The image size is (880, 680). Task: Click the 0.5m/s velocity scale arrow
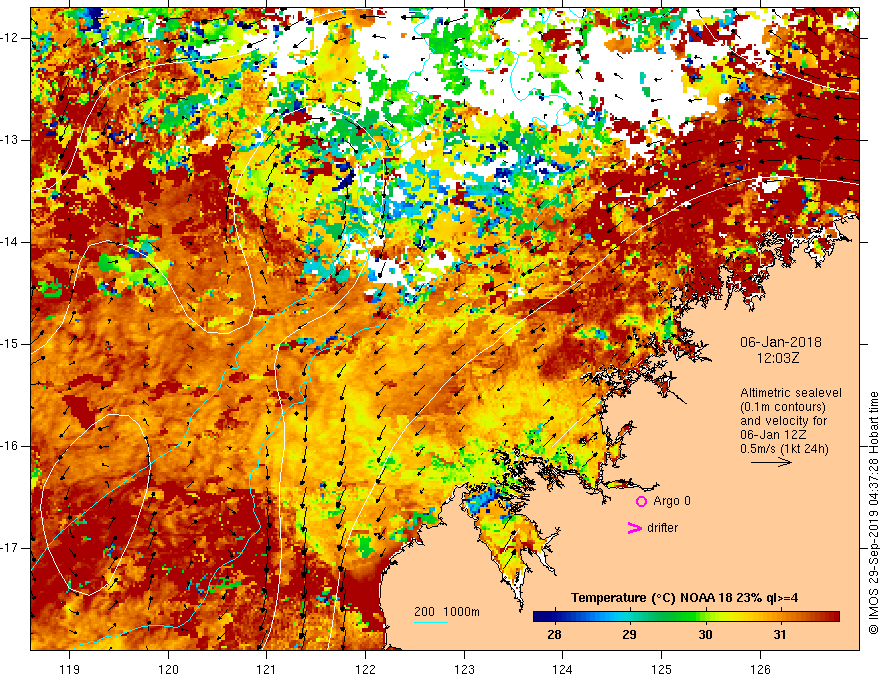click(x=771, y=462)
